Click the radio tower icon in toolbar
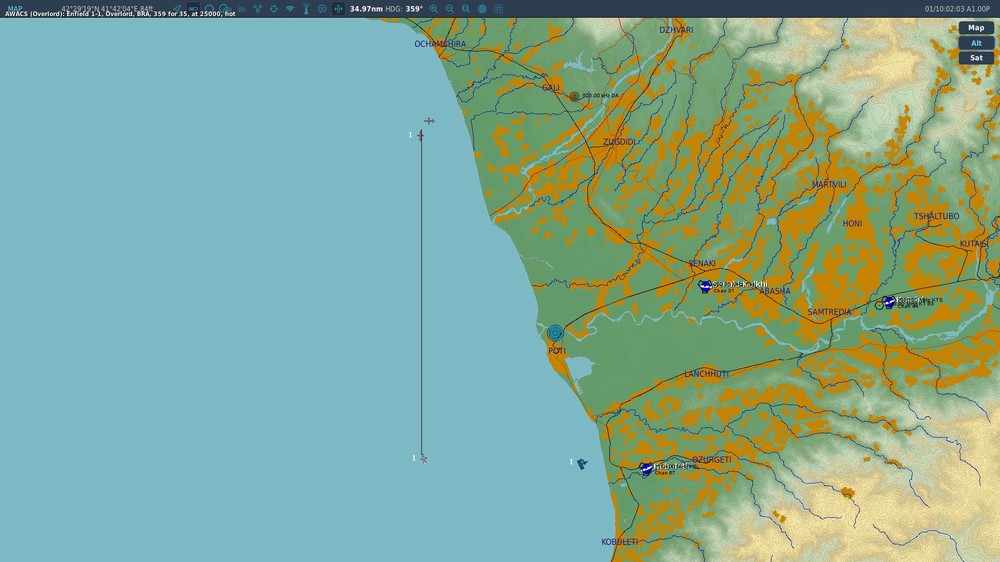1000x562 pixels. coord(306,9)
